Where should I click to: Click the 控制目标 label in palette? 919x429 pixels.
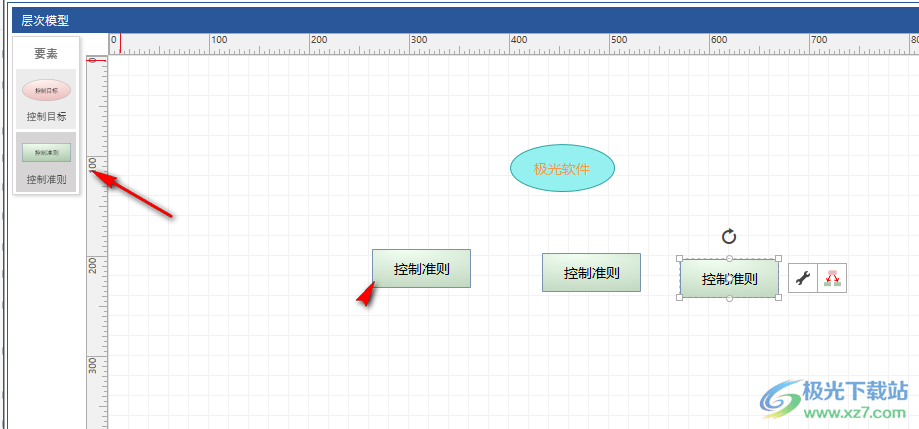pos(46,117)
